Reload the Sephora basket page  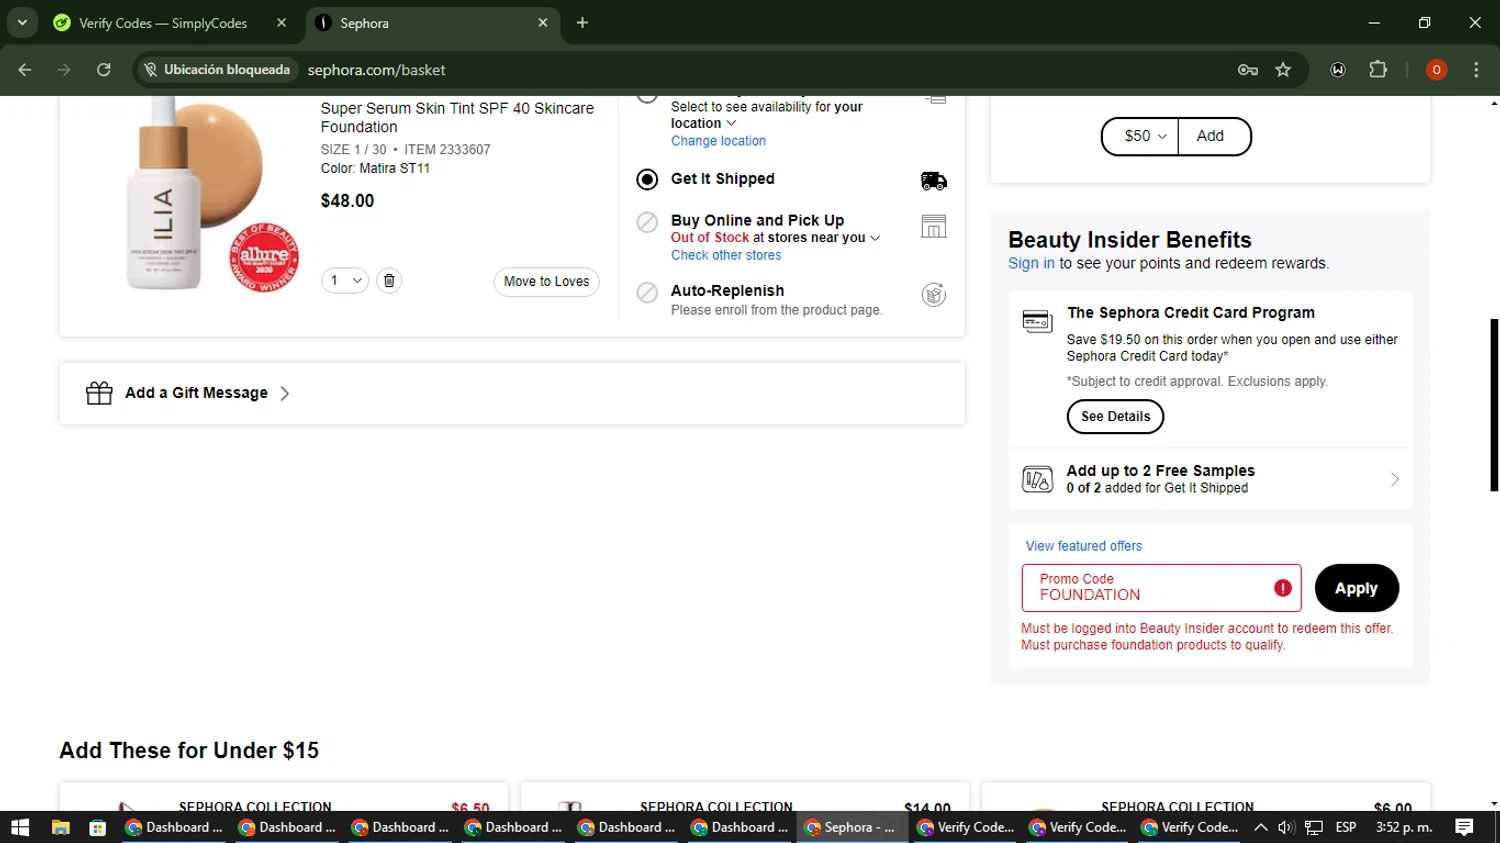tap(103, 70)
